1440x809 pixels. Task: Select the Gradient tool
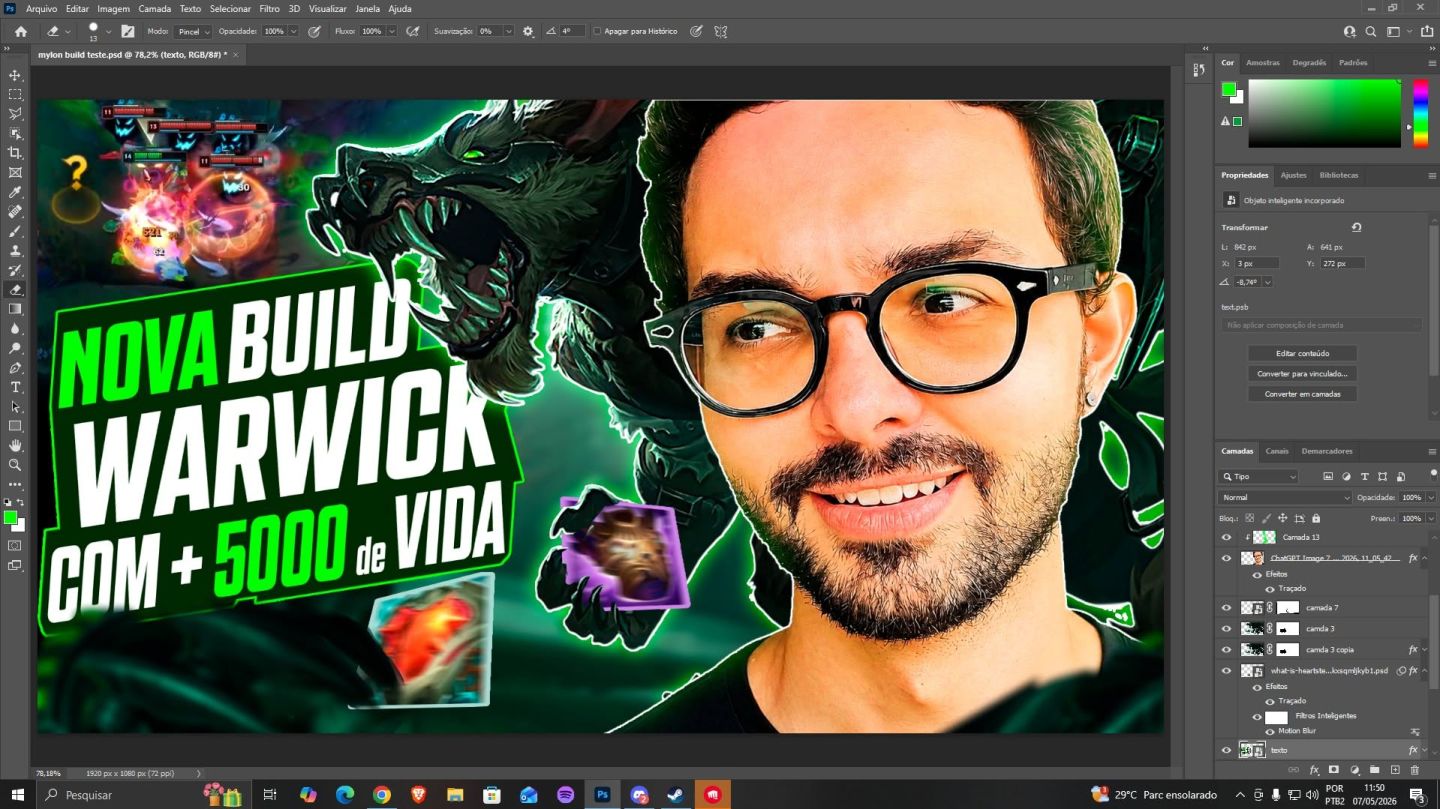point(15,309)
